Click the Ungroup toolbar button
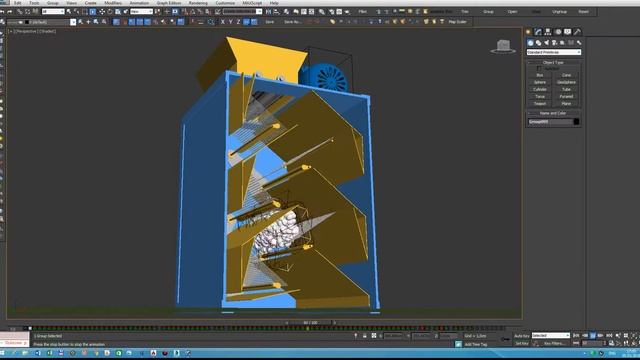 pos(560,12)
